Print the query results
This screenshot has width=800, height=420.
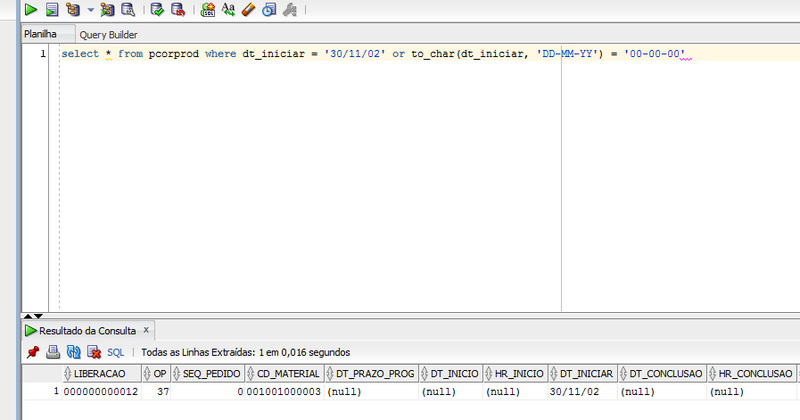click(x=53, y=352)
